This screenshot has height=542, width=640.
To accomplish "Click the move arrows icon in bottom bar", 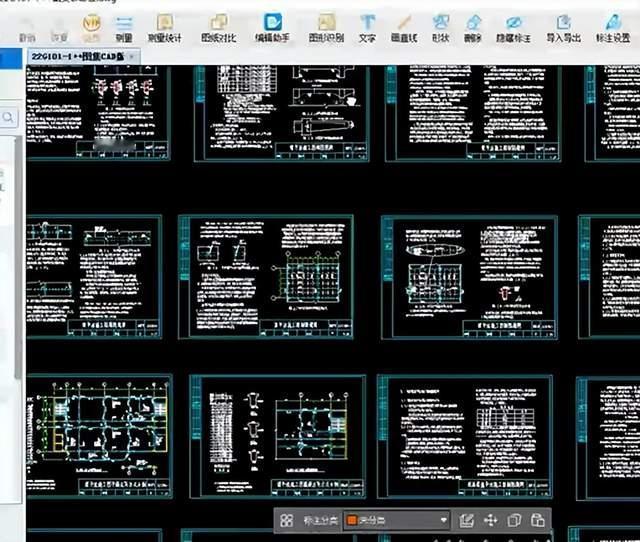I will pyautogui.click(x=490, y=520).
